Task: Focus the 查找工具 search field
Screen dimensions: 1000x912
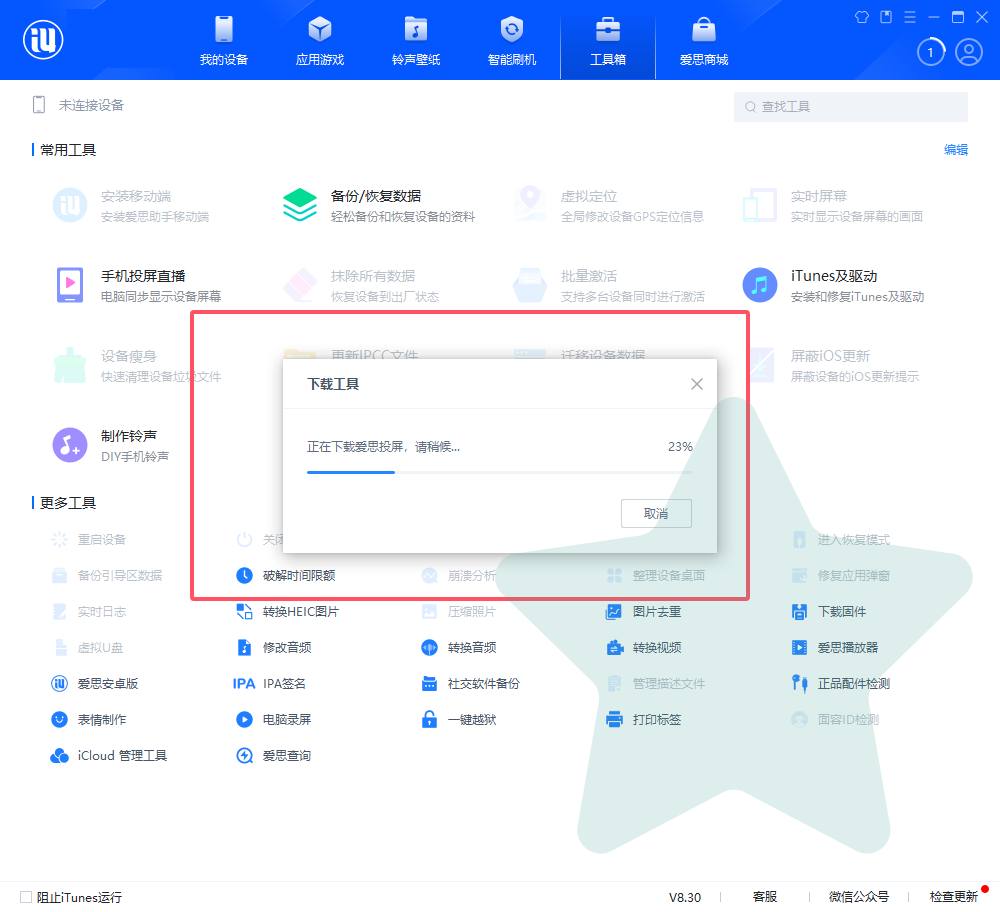Action: 851,107
